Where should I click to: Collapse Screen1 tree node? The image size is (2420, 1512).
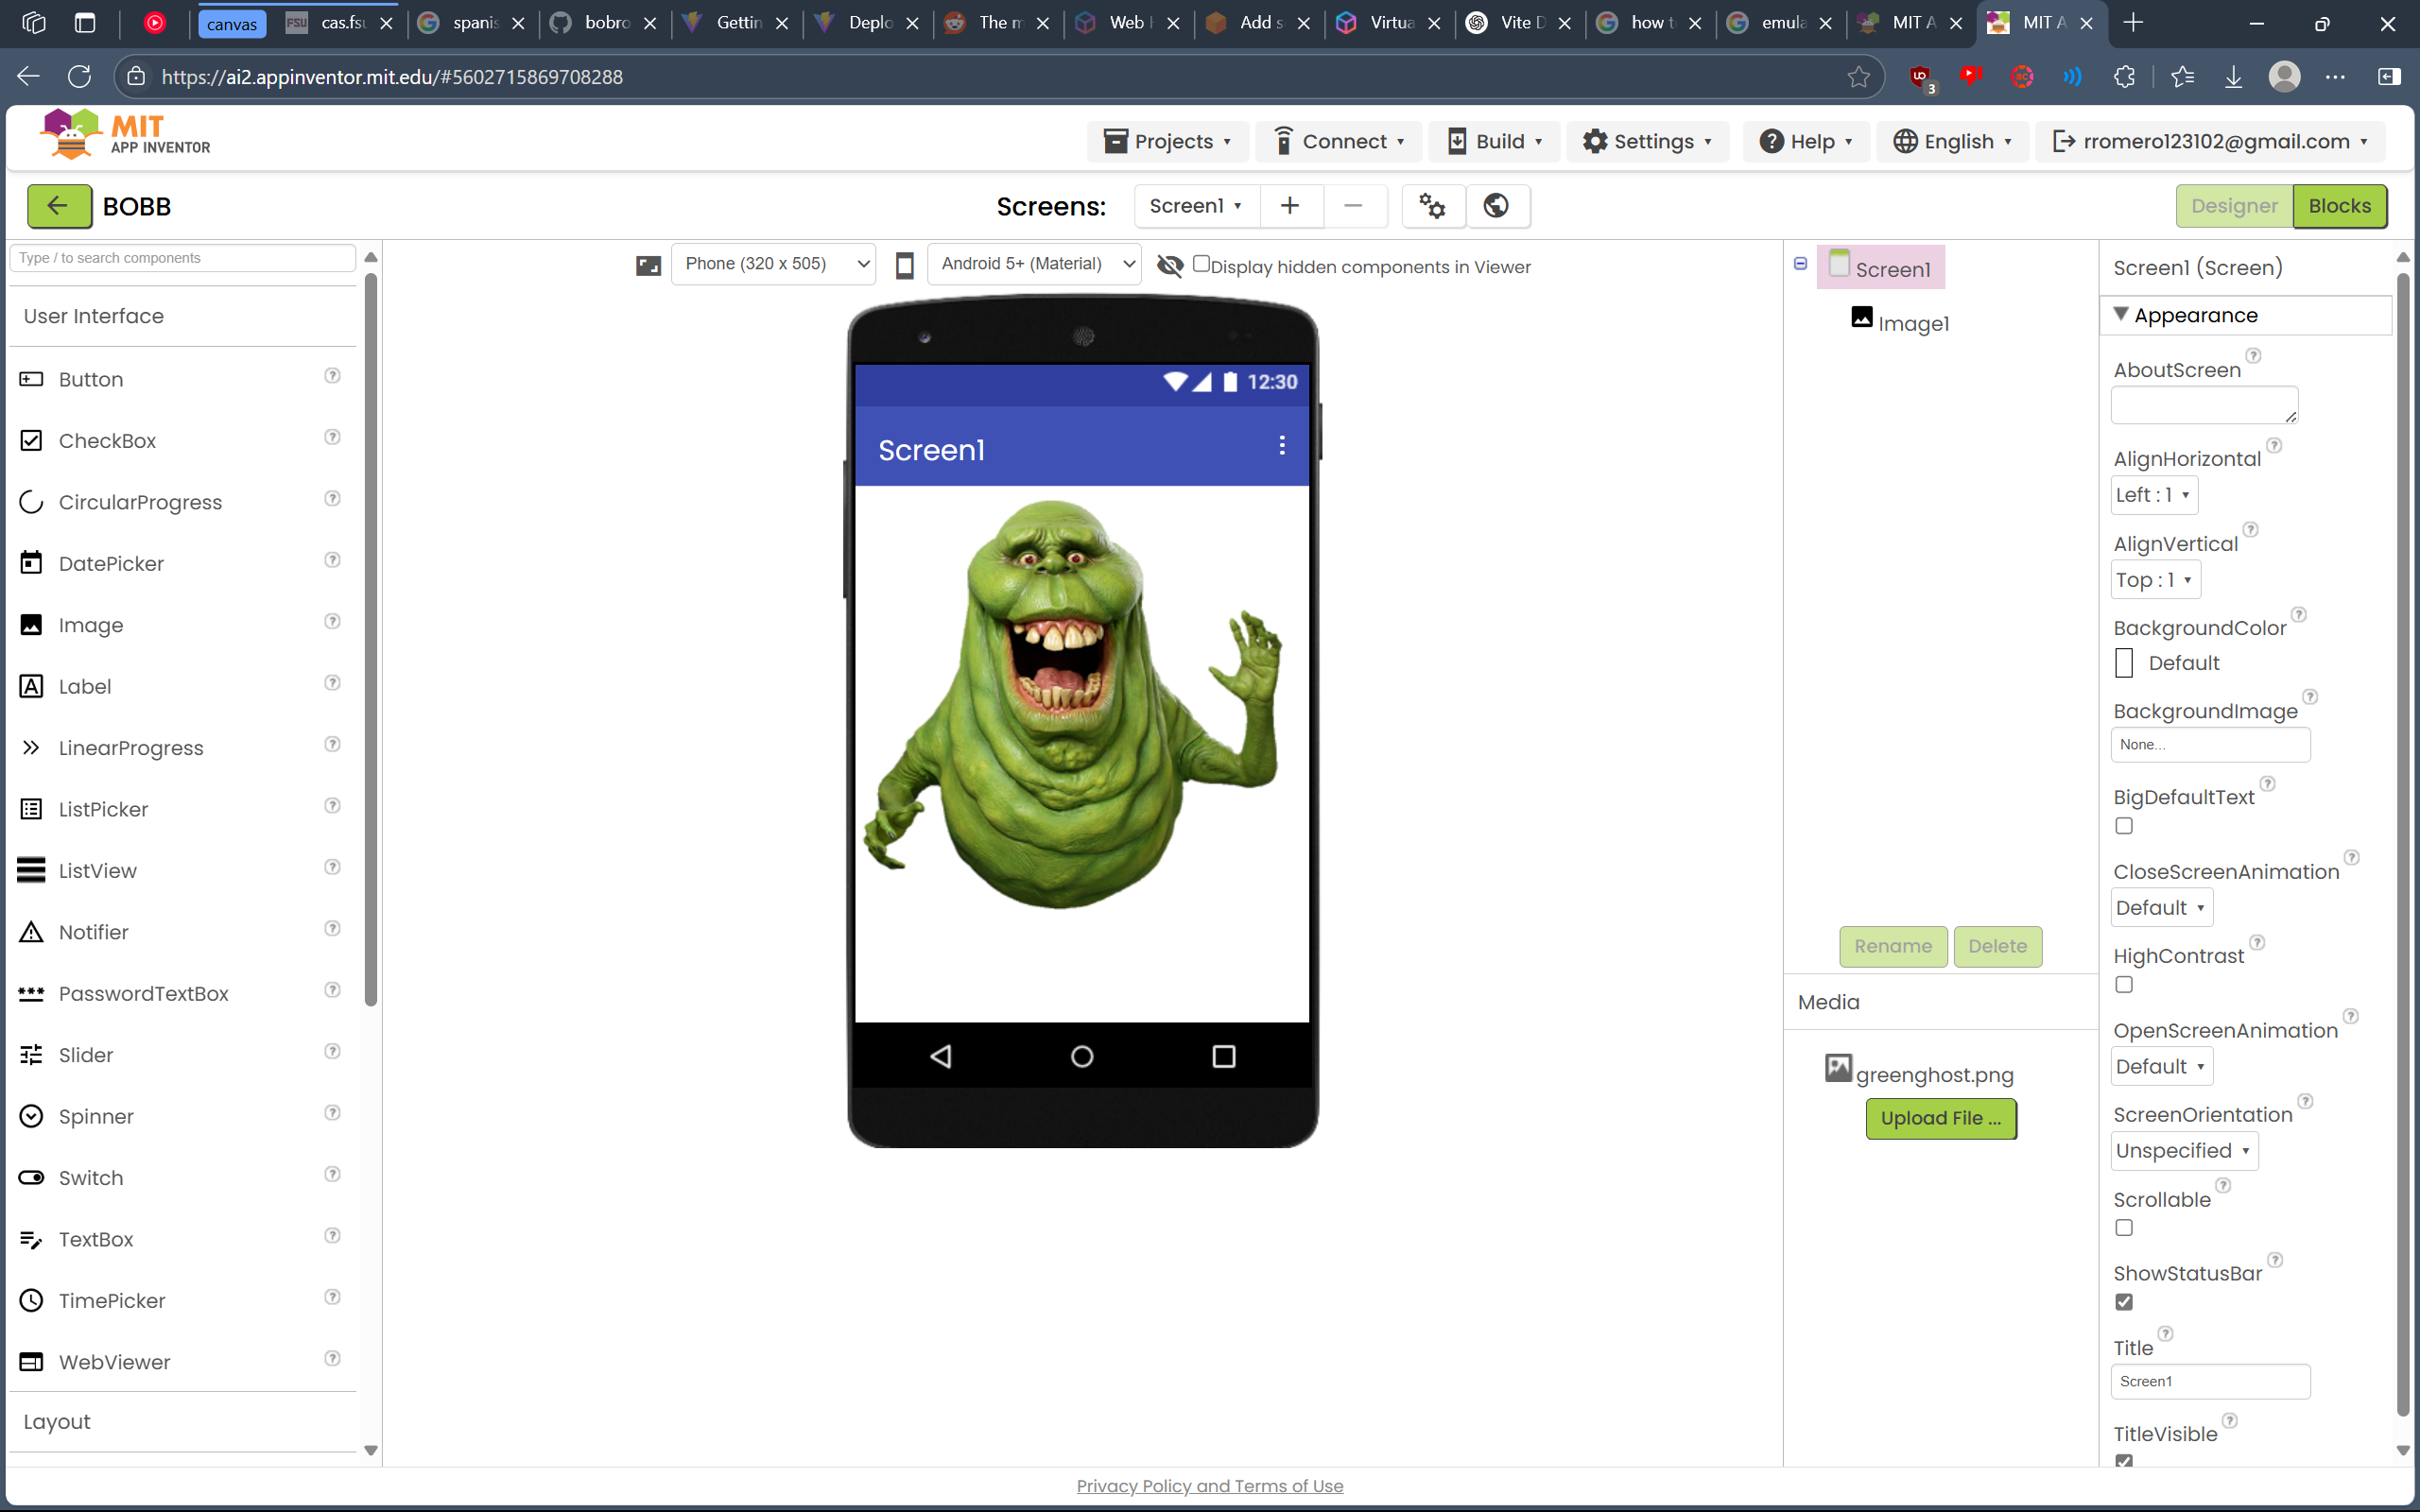click(x=1800, y=264)
